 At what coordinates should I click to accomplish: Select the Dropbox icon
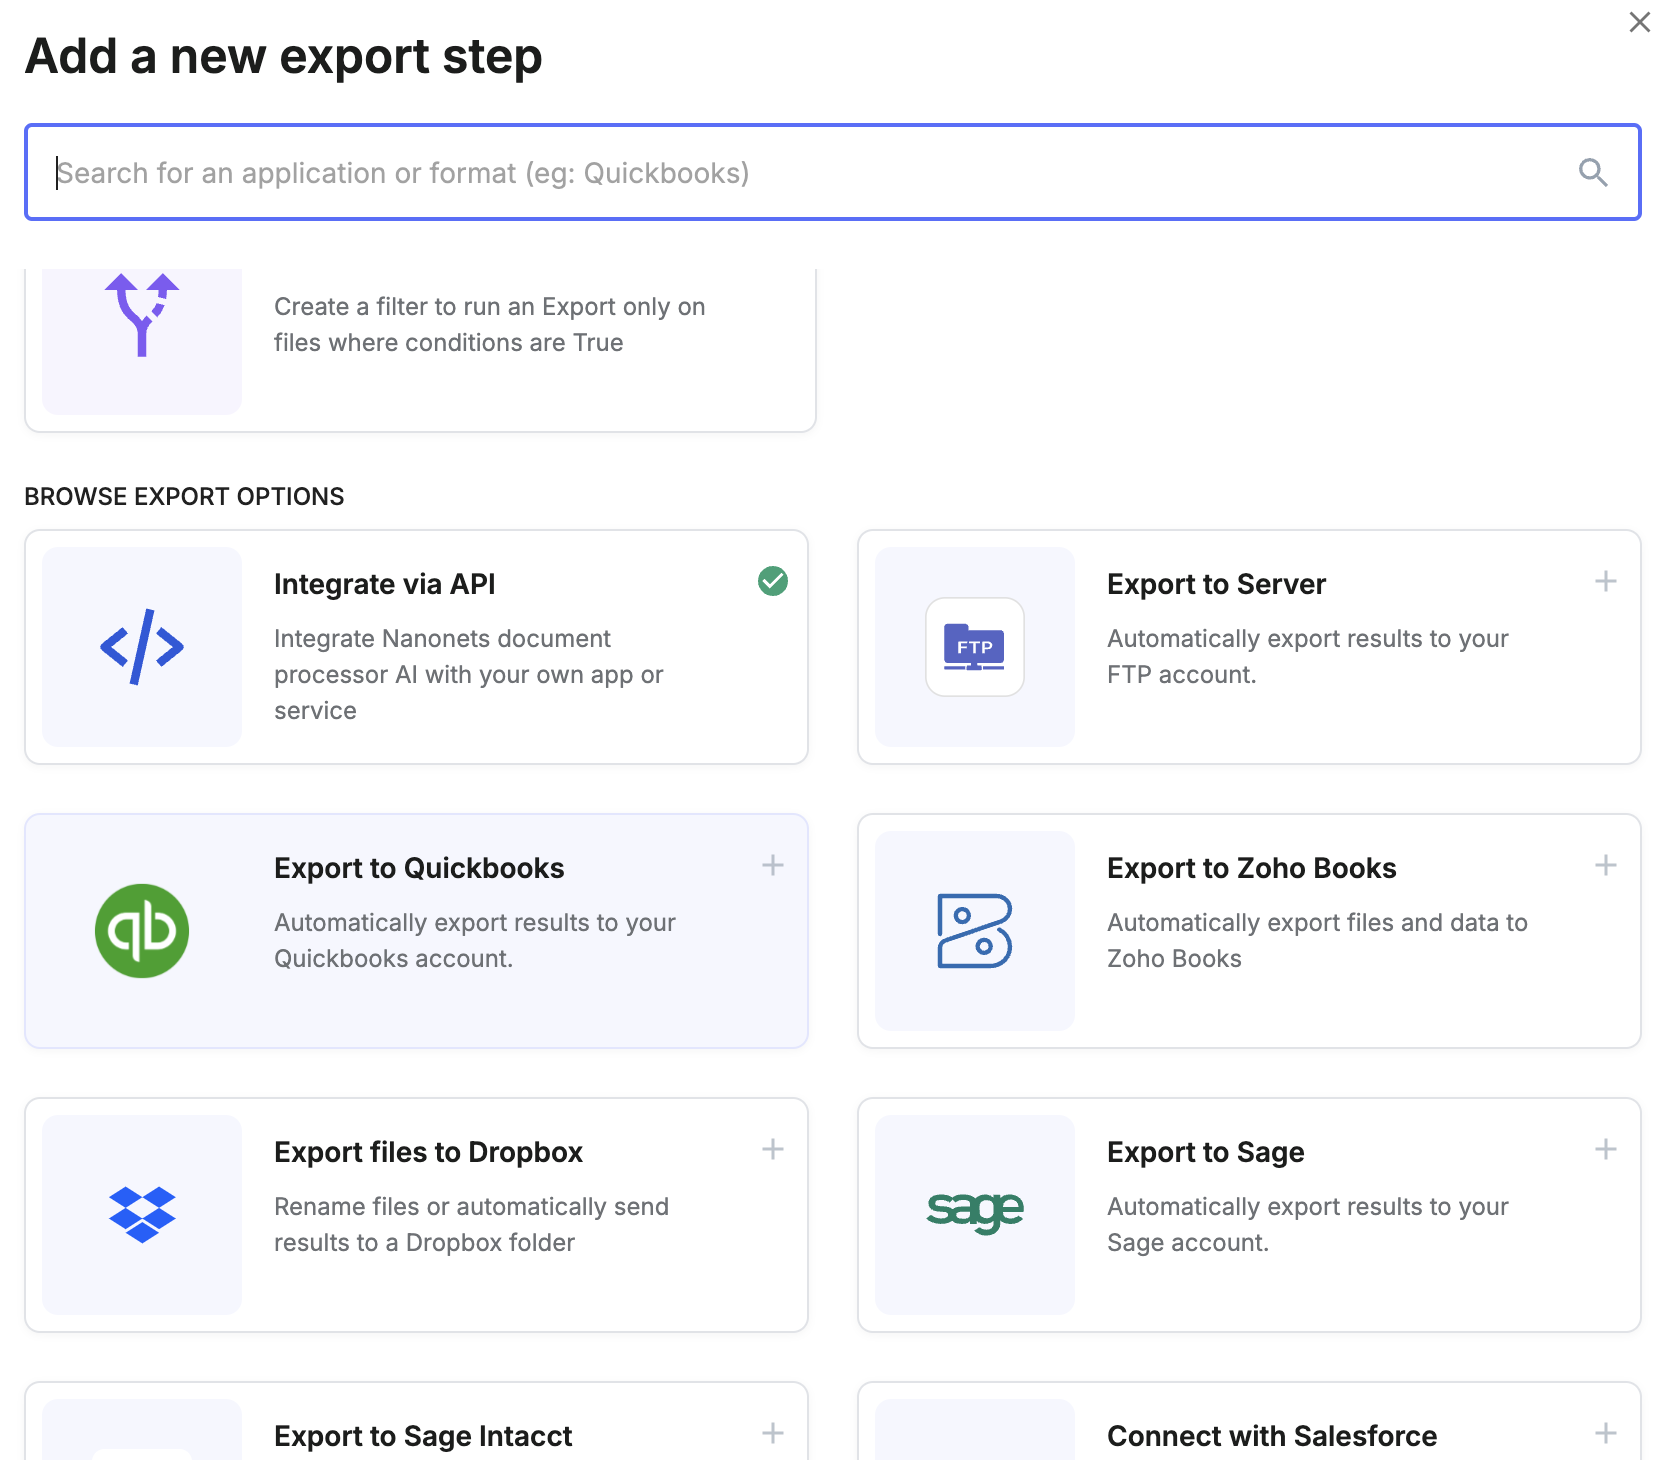click(140, 1214)
